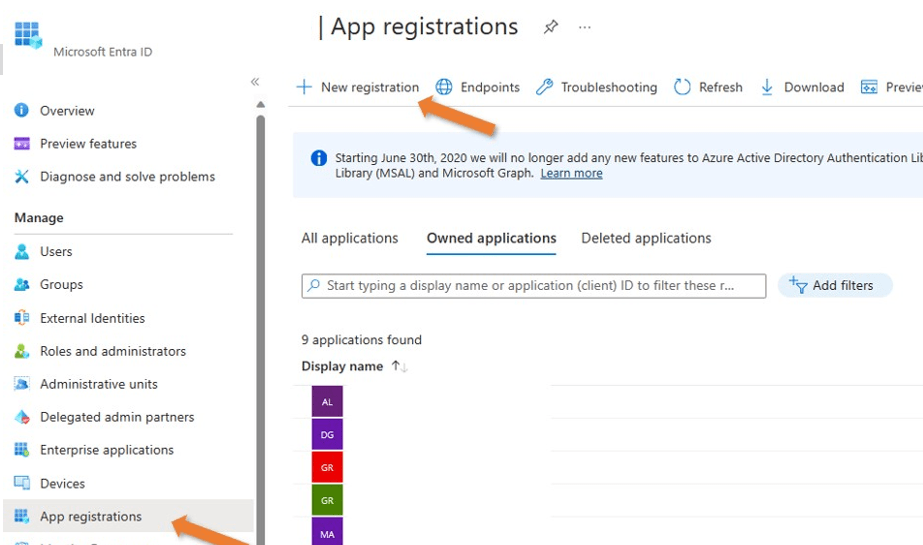Viewport: 923px width, 545px height.
Task: Click the Add filters button
Action: tap(834, 286)
